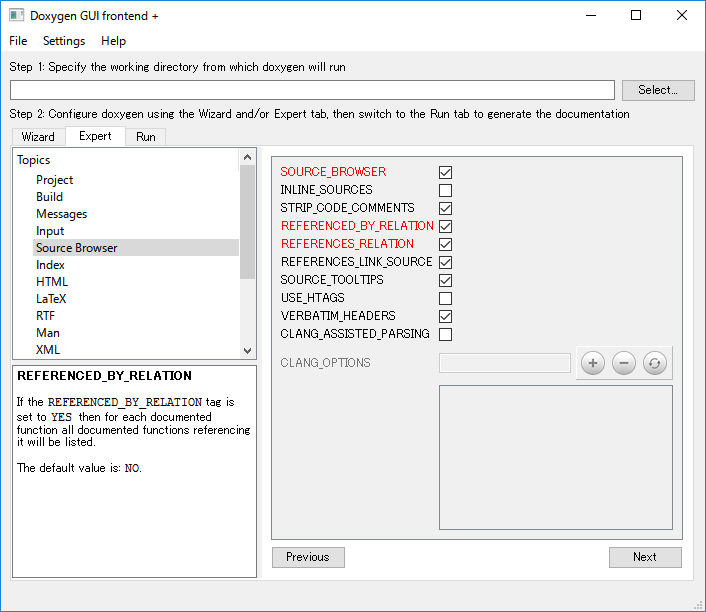Click the CLANG_ASSISTED_PARSING option label

coord(355,334)
